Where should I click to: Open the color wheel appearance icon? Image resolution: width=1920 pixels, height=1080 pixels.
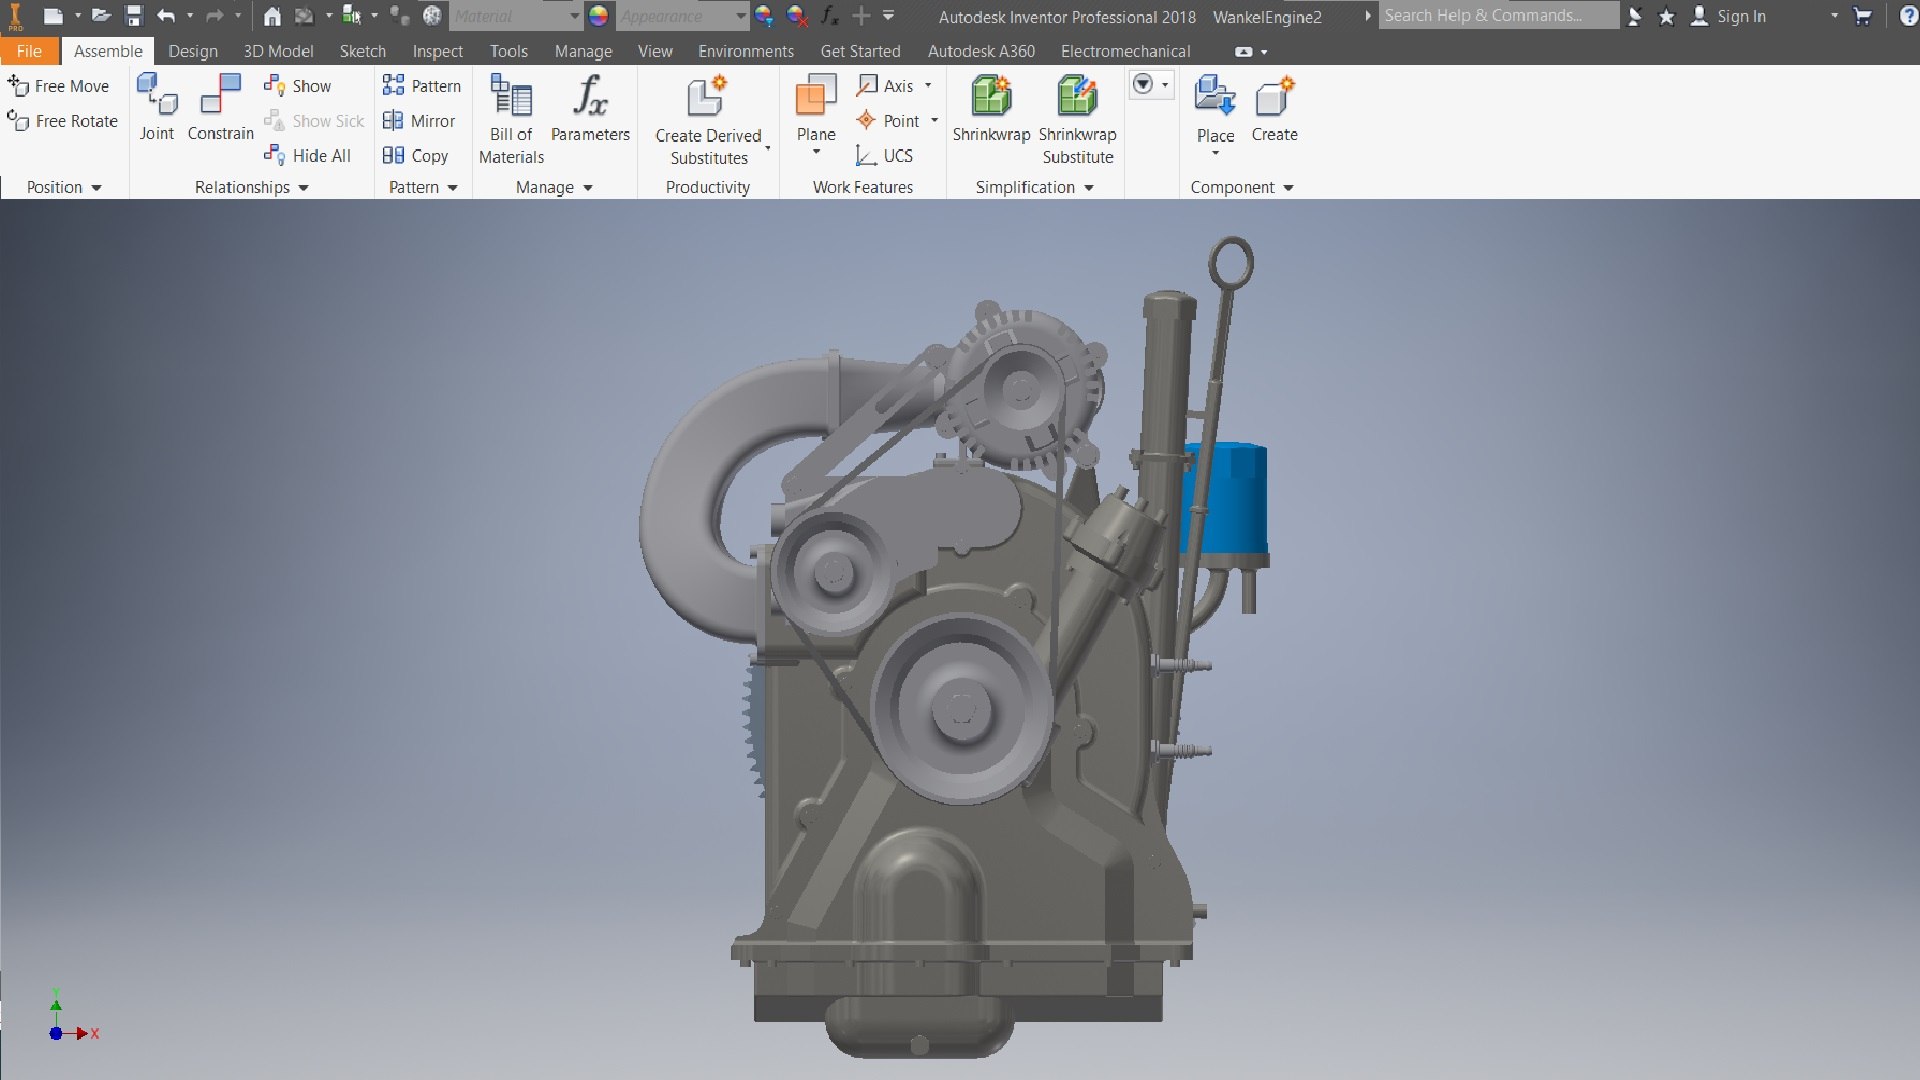click(598, 16)
